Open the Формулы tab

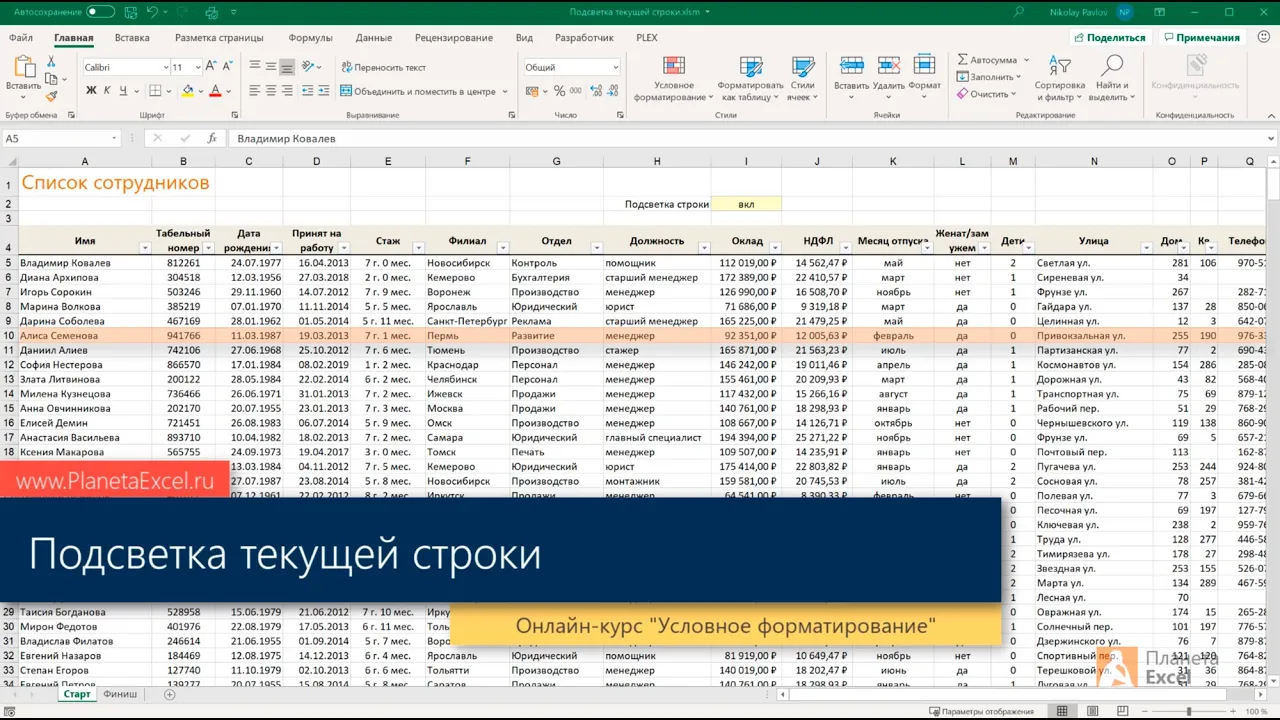[310, 38]
